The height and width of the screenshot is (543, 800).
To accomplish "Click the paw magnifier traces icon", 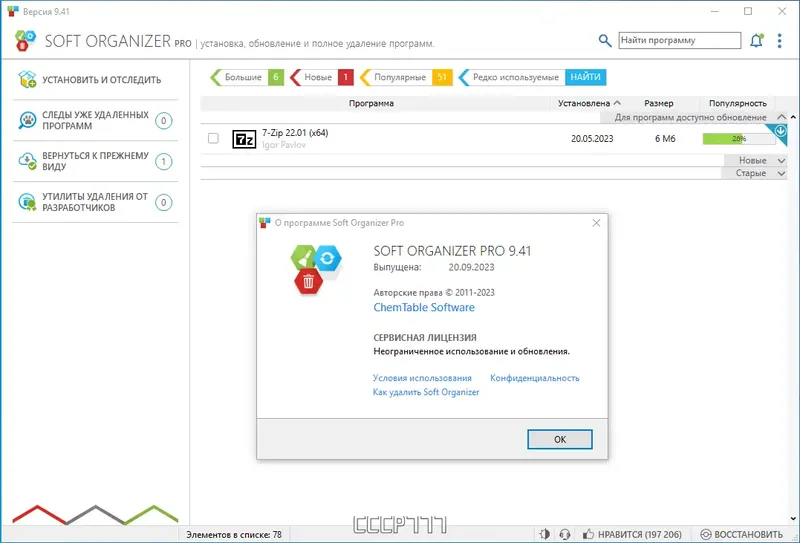I will 27,120.
